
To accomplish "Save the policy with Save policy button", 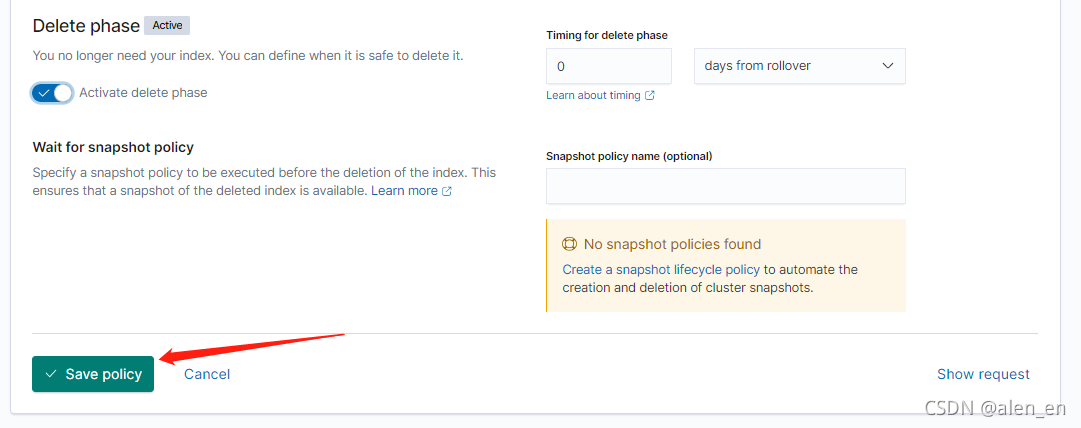I will click(93, 374).
